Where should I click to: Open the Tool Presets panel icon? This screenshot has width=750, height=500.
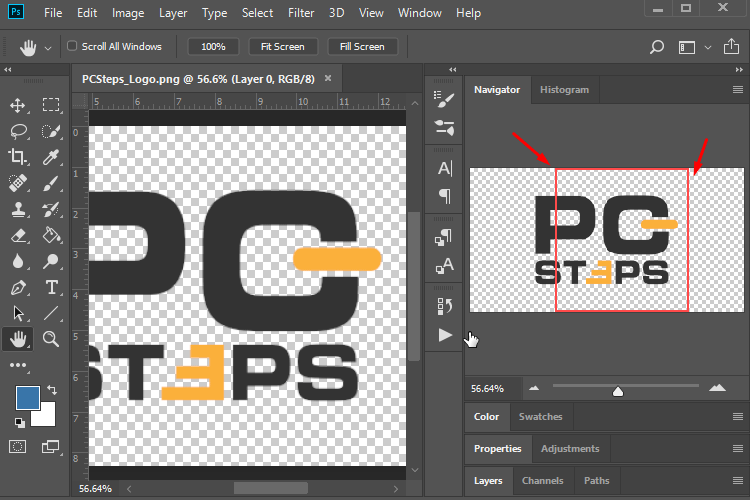coord(444,128)
